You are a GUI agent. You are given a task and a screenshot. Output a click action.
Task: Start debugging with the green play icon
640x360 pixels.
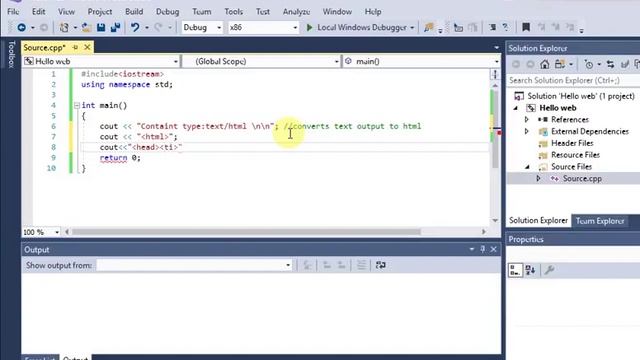pyautogui.click(x=309, y=27)
